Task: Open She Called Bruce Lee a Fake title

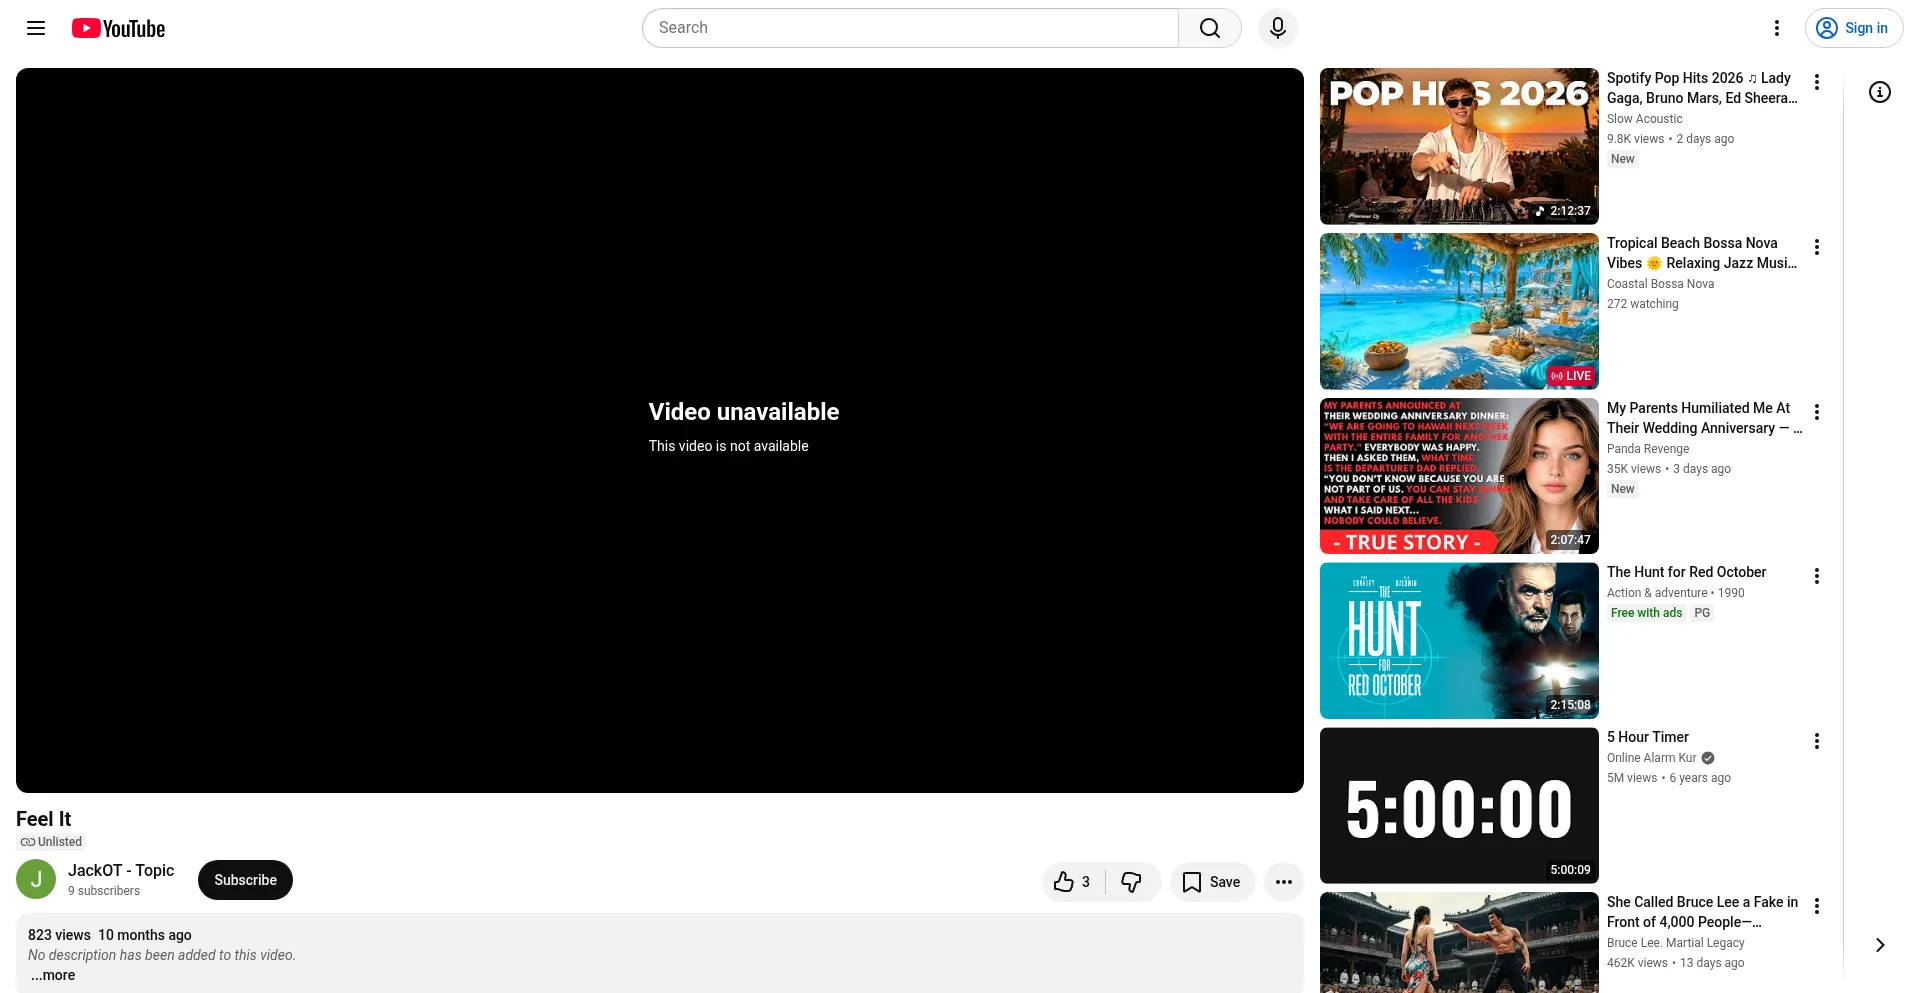Action: pyautogui.click(x=1702, y=912)
